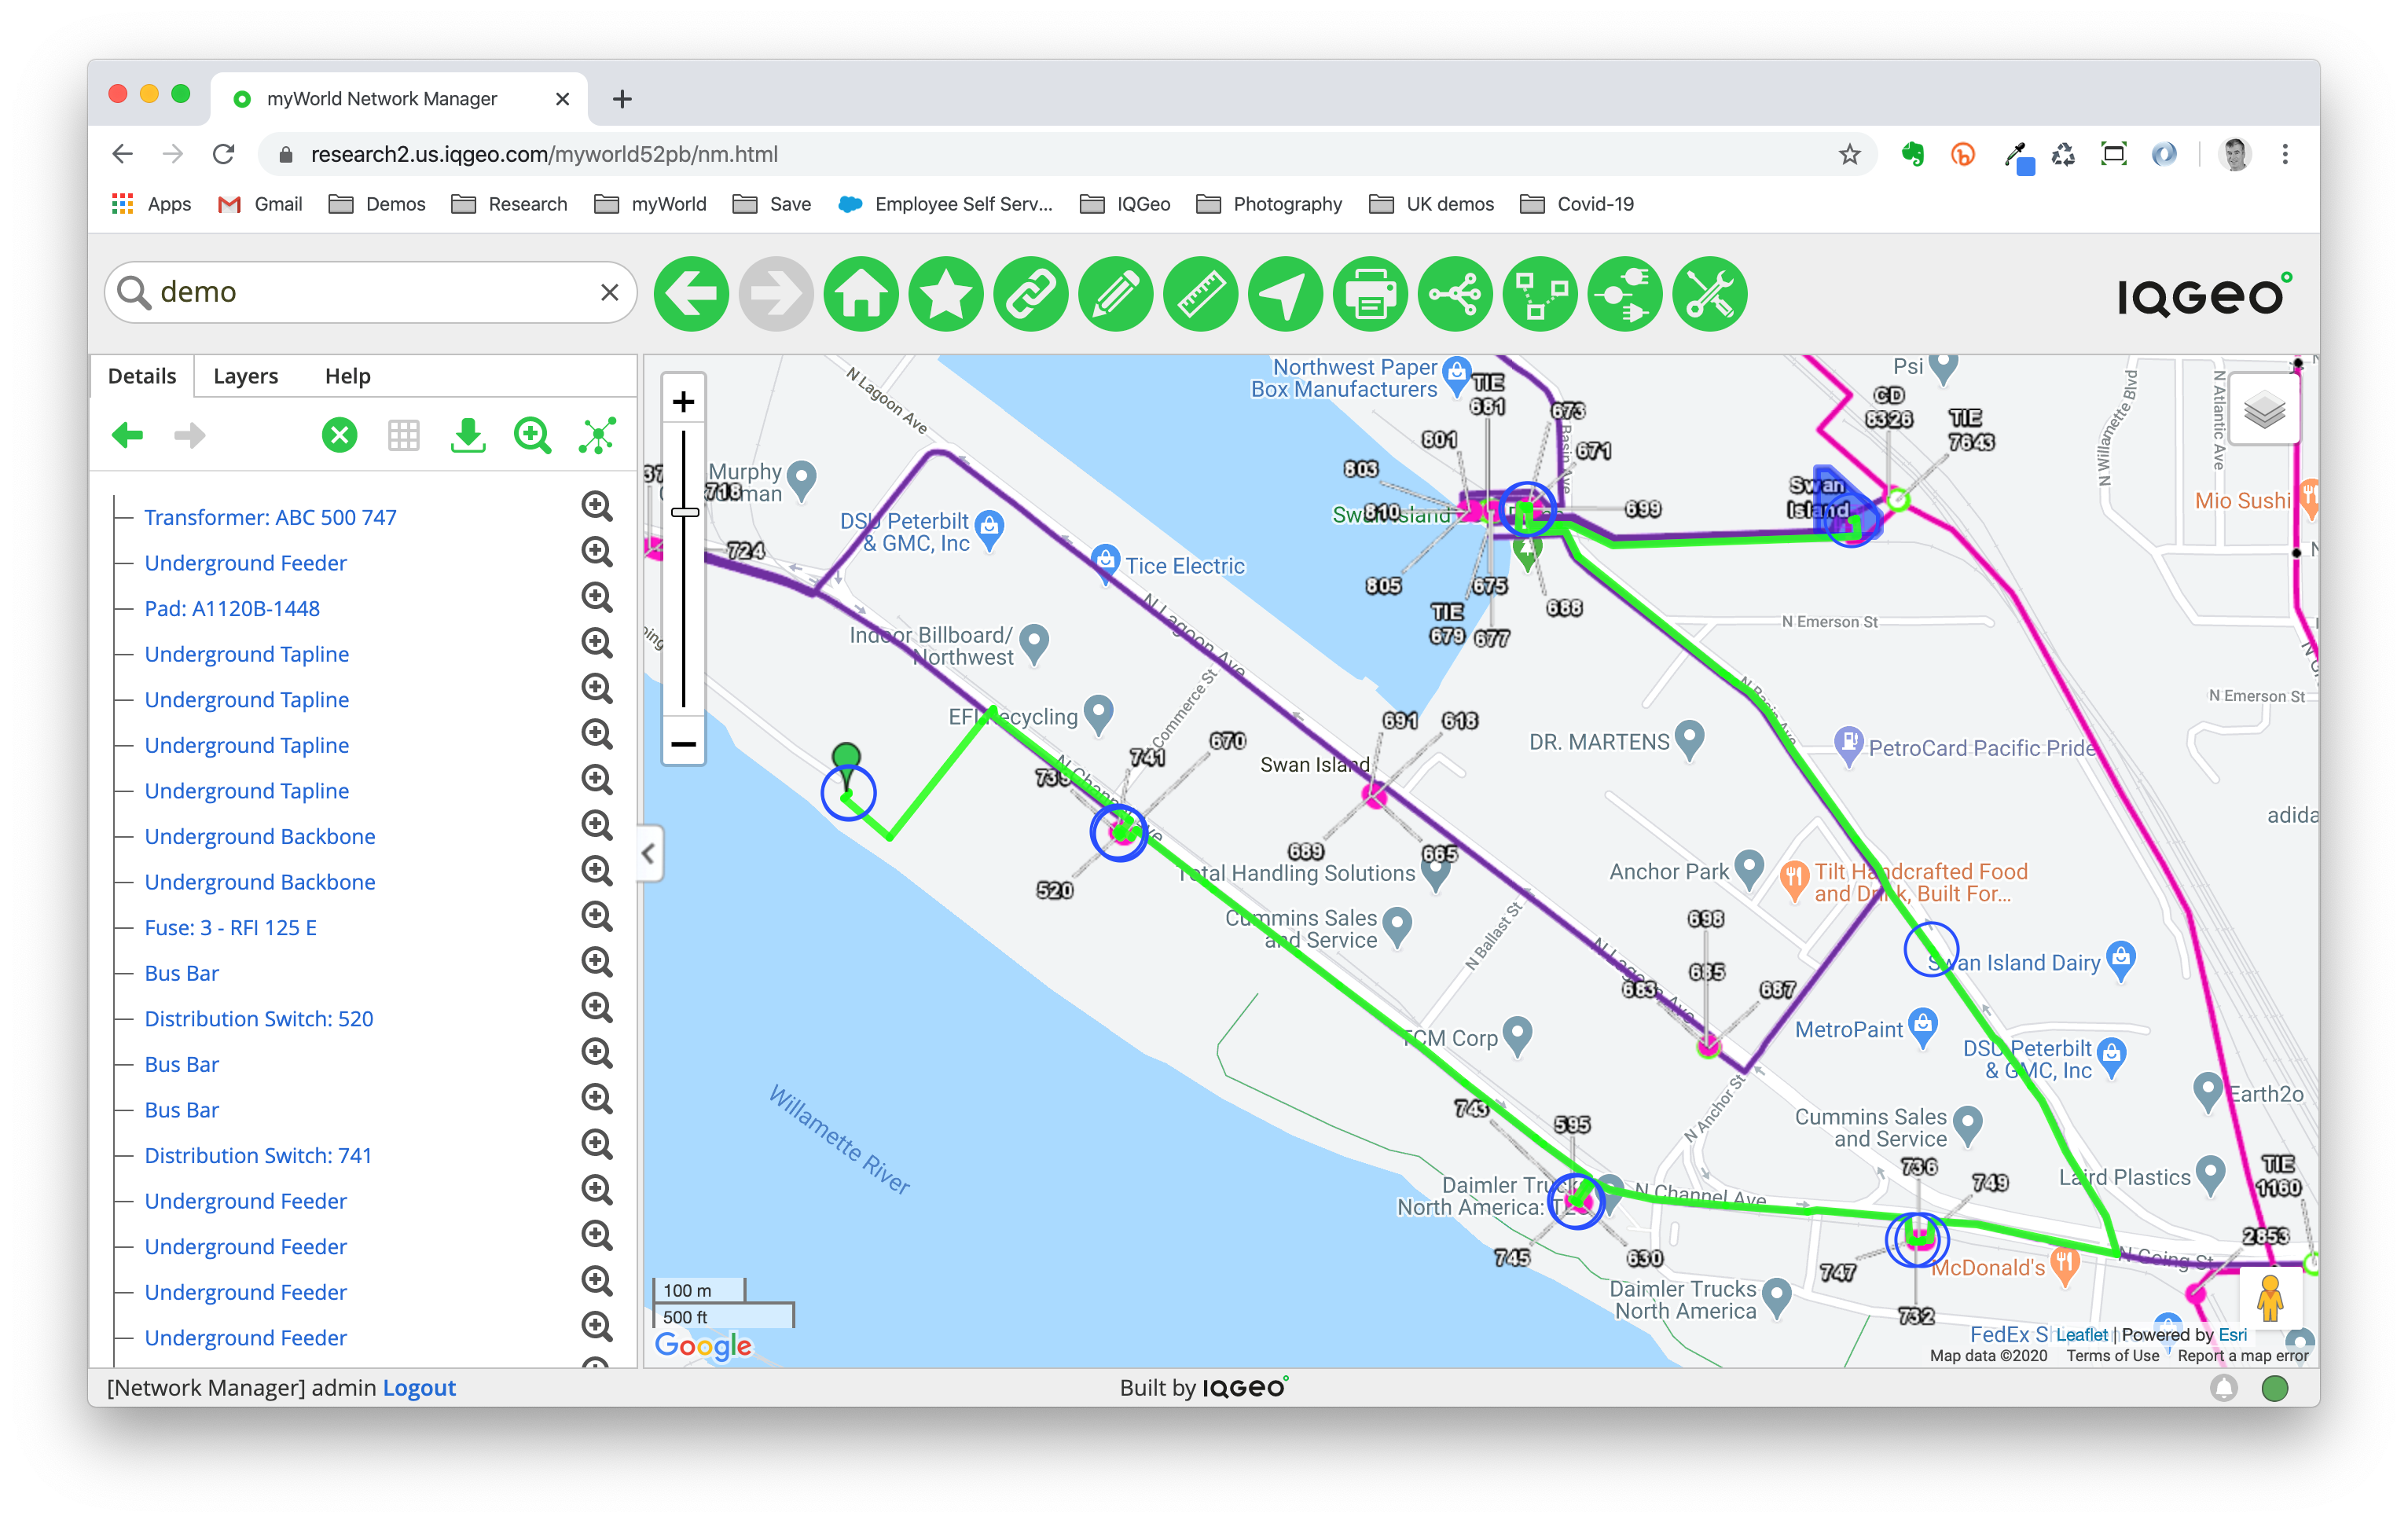The width and height of the screenshot is (2408, 1523).
Task: Switch to the Layers tab
Action: click(x=242, y=374)
